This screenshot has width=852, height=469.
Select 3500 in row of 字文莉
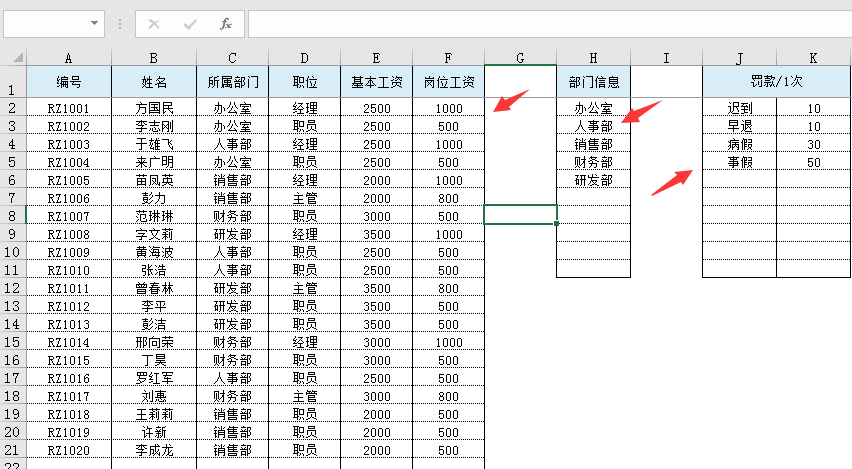pos(377,234)
